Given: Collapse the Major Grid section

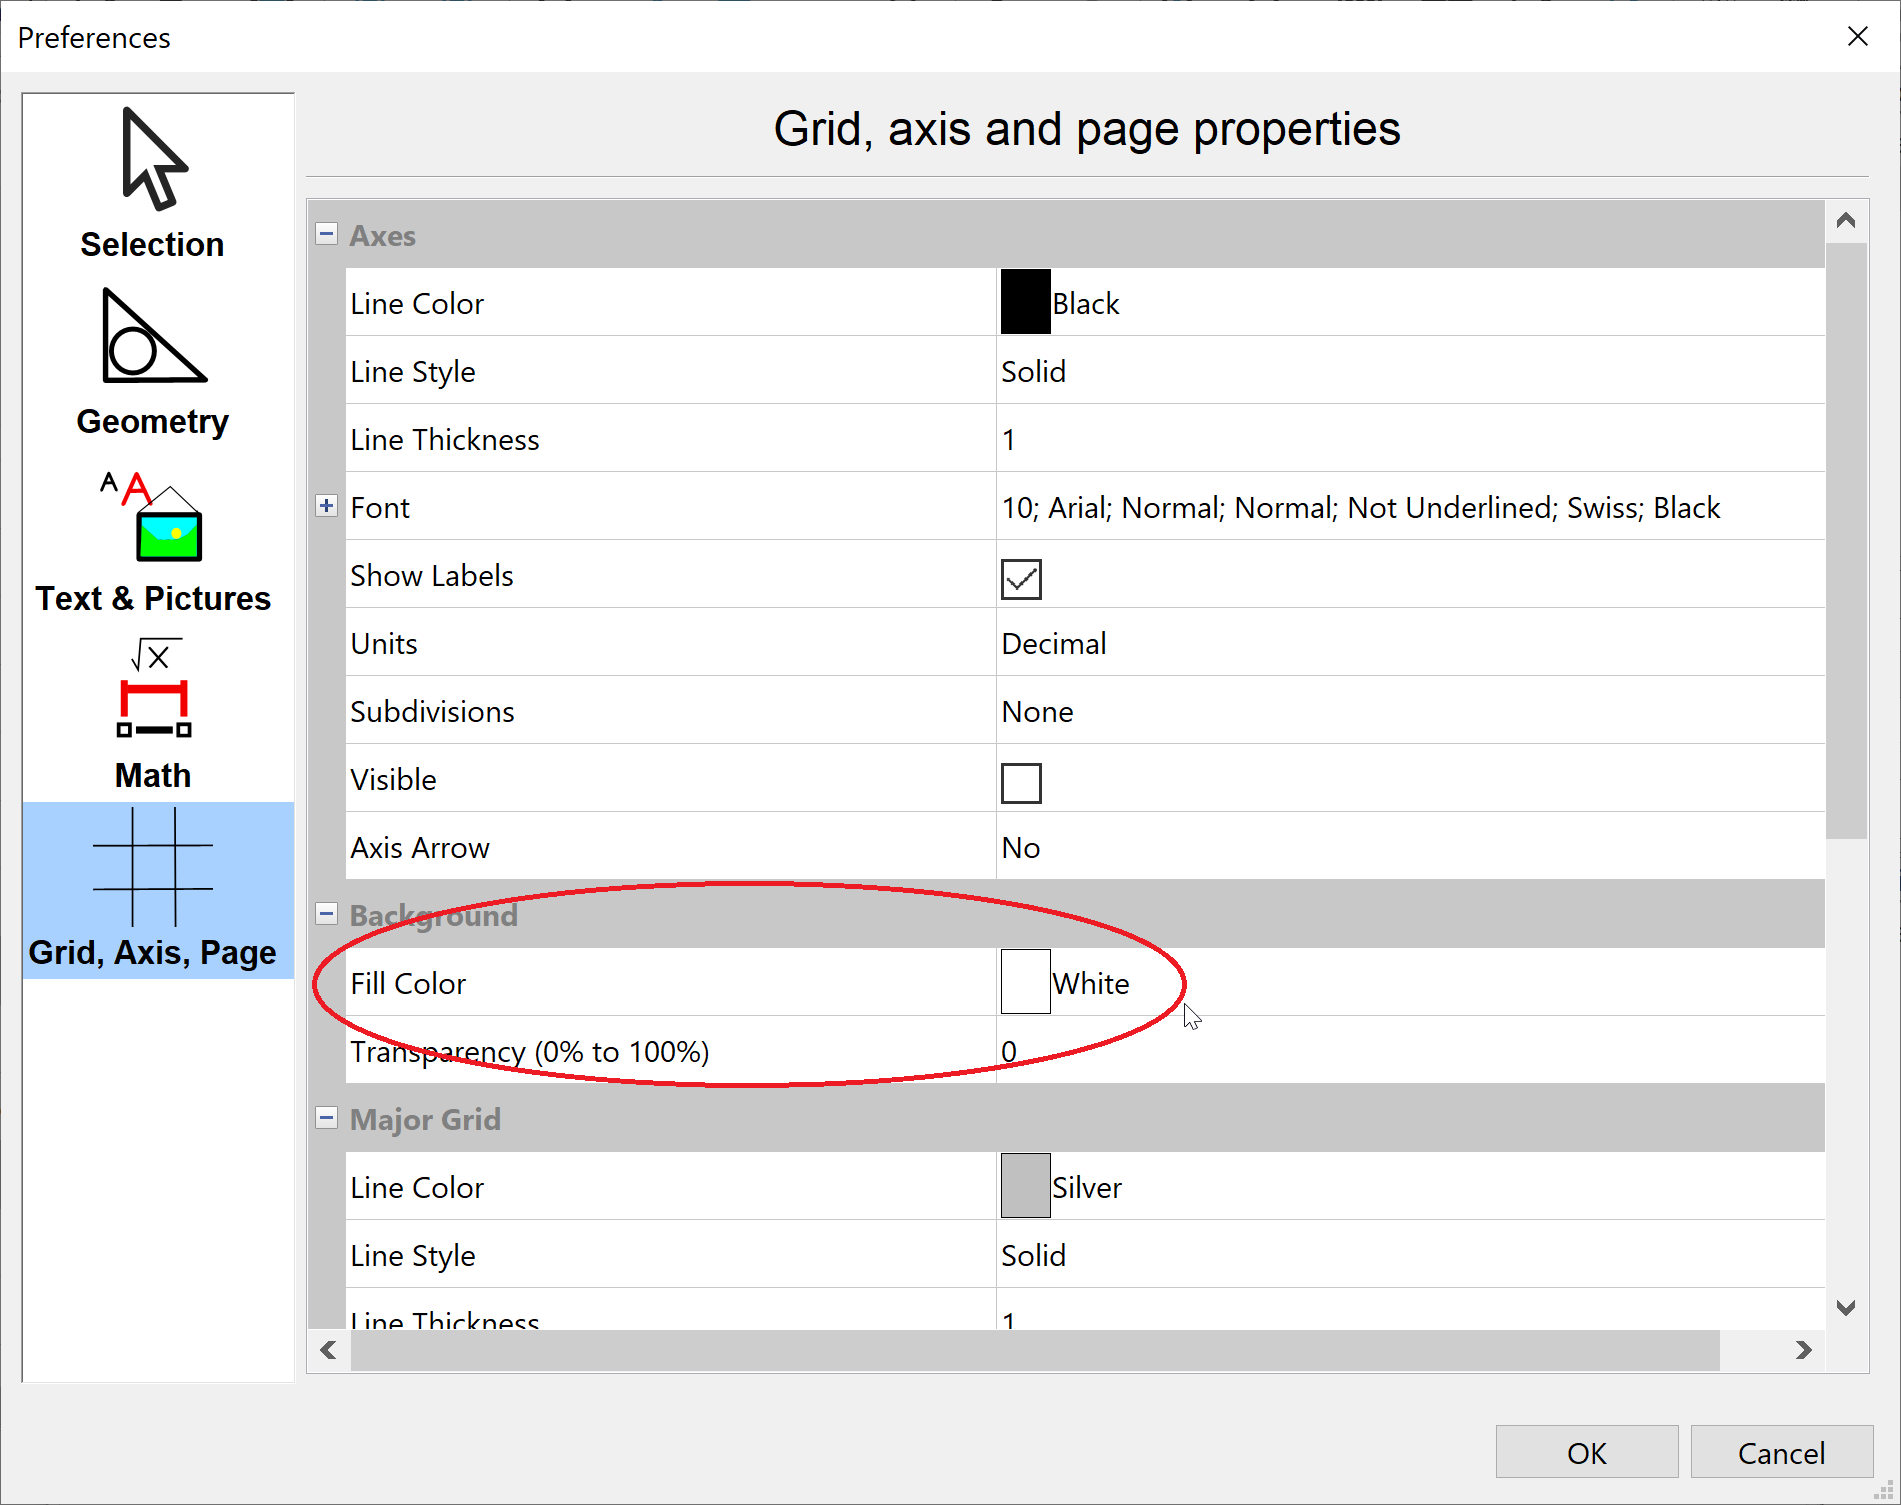Looking at the screenshot, I should tap(327, 1118).
